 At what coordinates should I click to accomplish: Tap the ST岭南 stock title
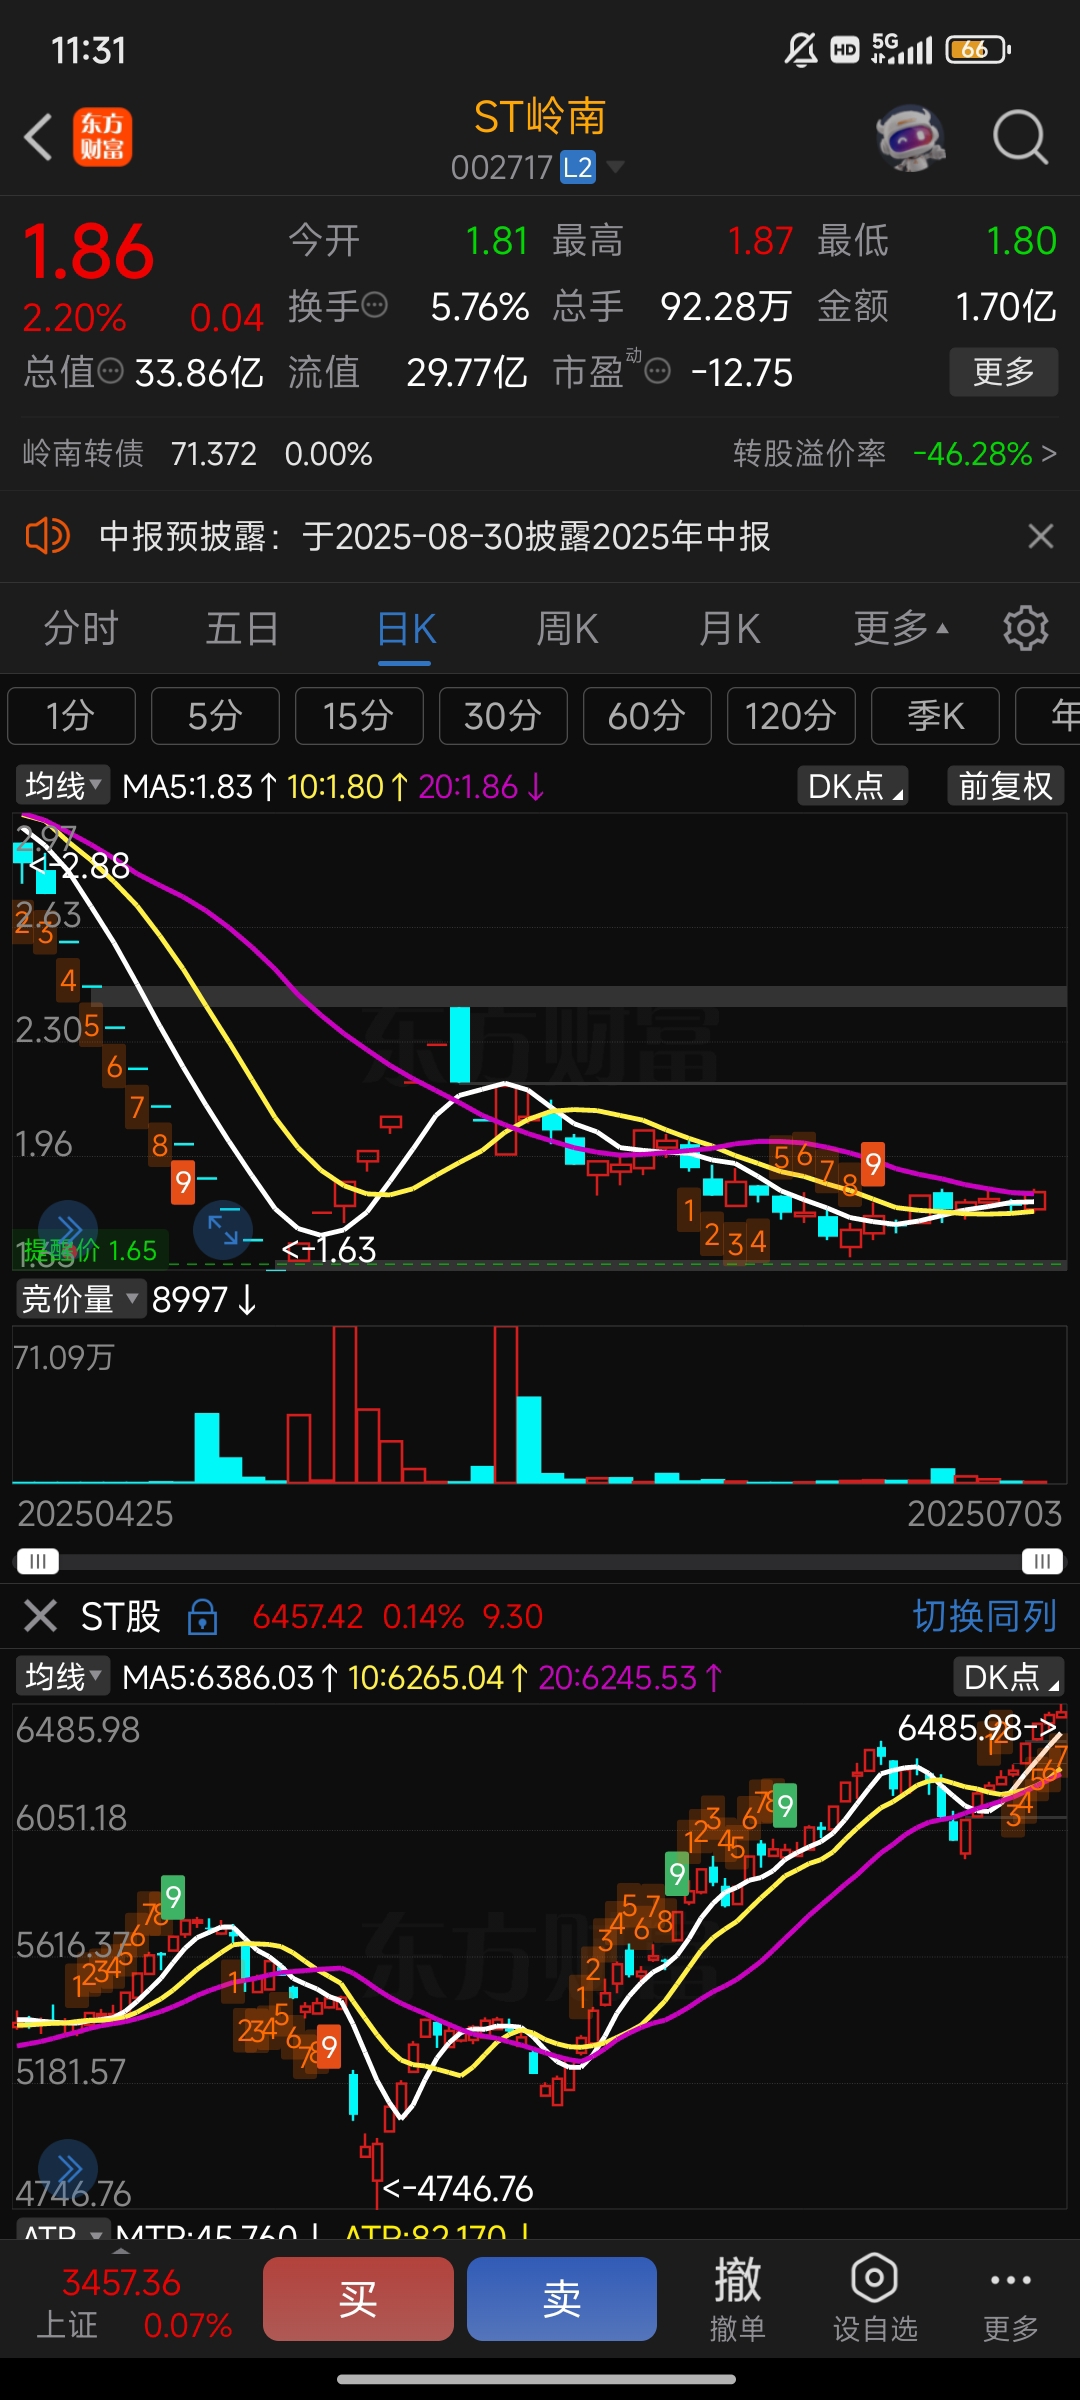point(540,118)
